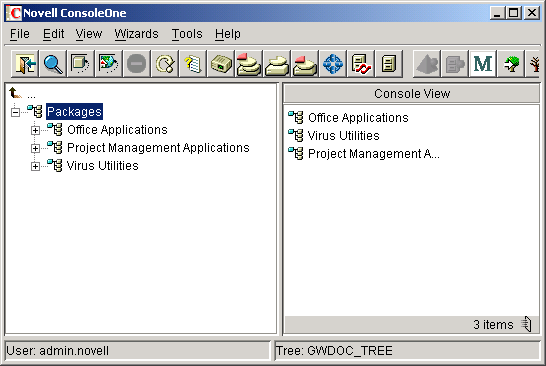Click the grayed-out document arrow icon
546x366 pixels.
click(x=455, y=64)
